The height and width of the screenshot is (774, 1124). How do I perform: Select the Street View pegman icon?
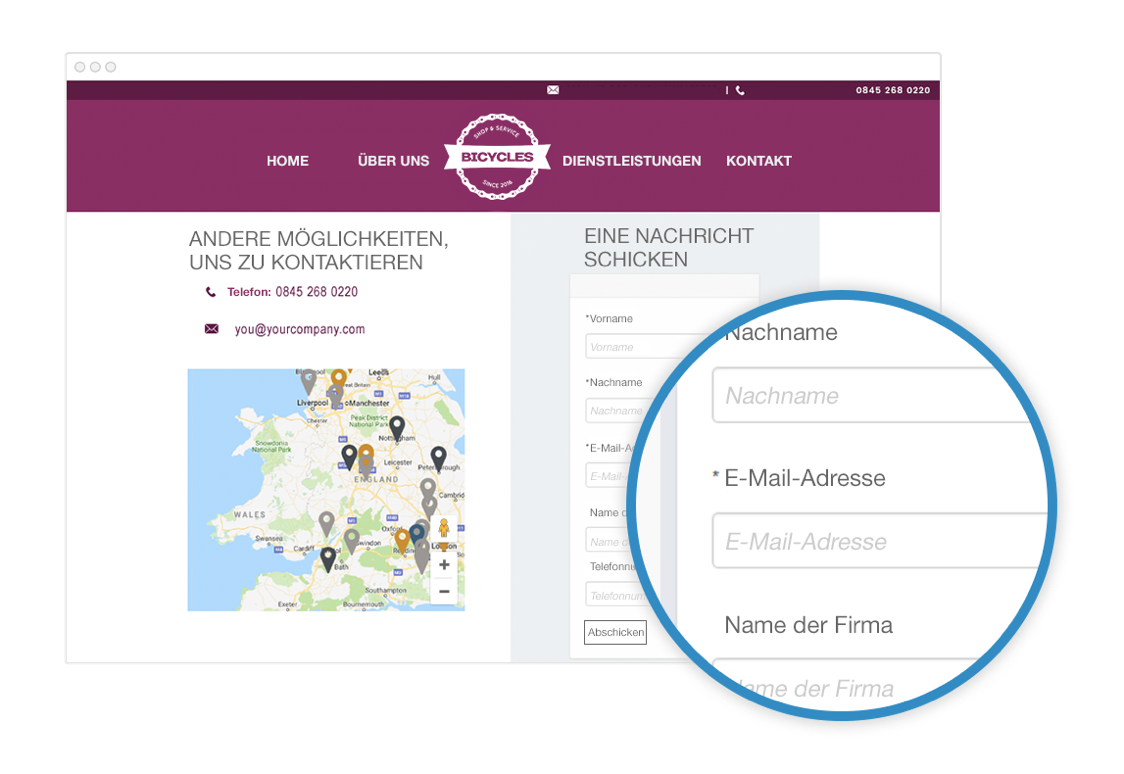(x=444, y=528)
